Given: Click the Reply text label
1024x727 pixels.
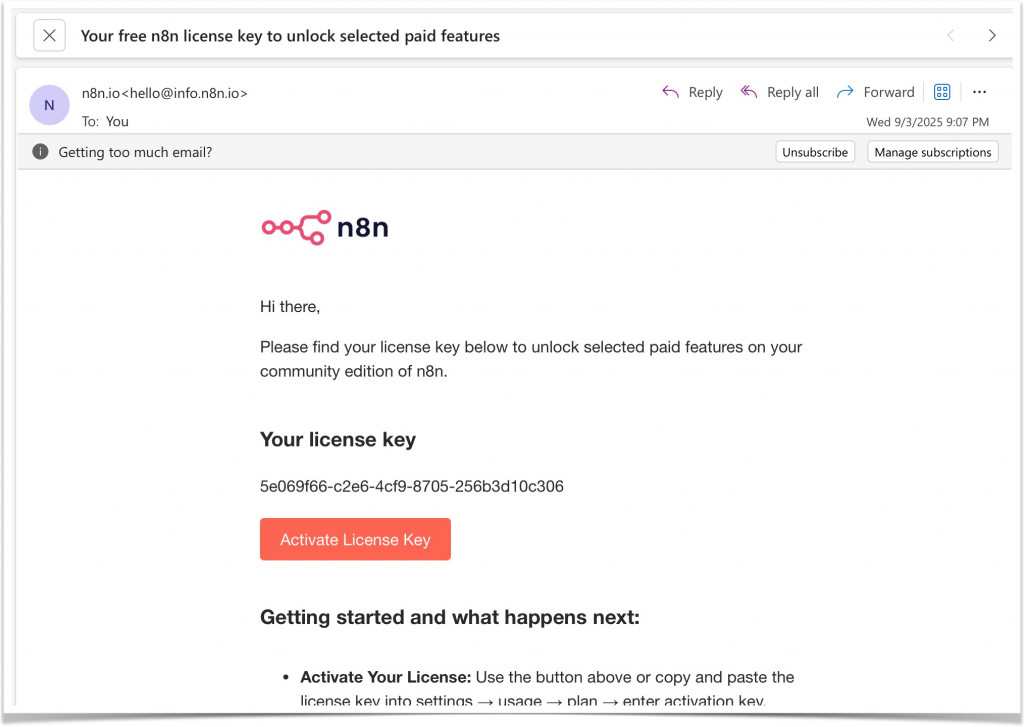Looking at the screenshot, I should [x=705, y=93].
